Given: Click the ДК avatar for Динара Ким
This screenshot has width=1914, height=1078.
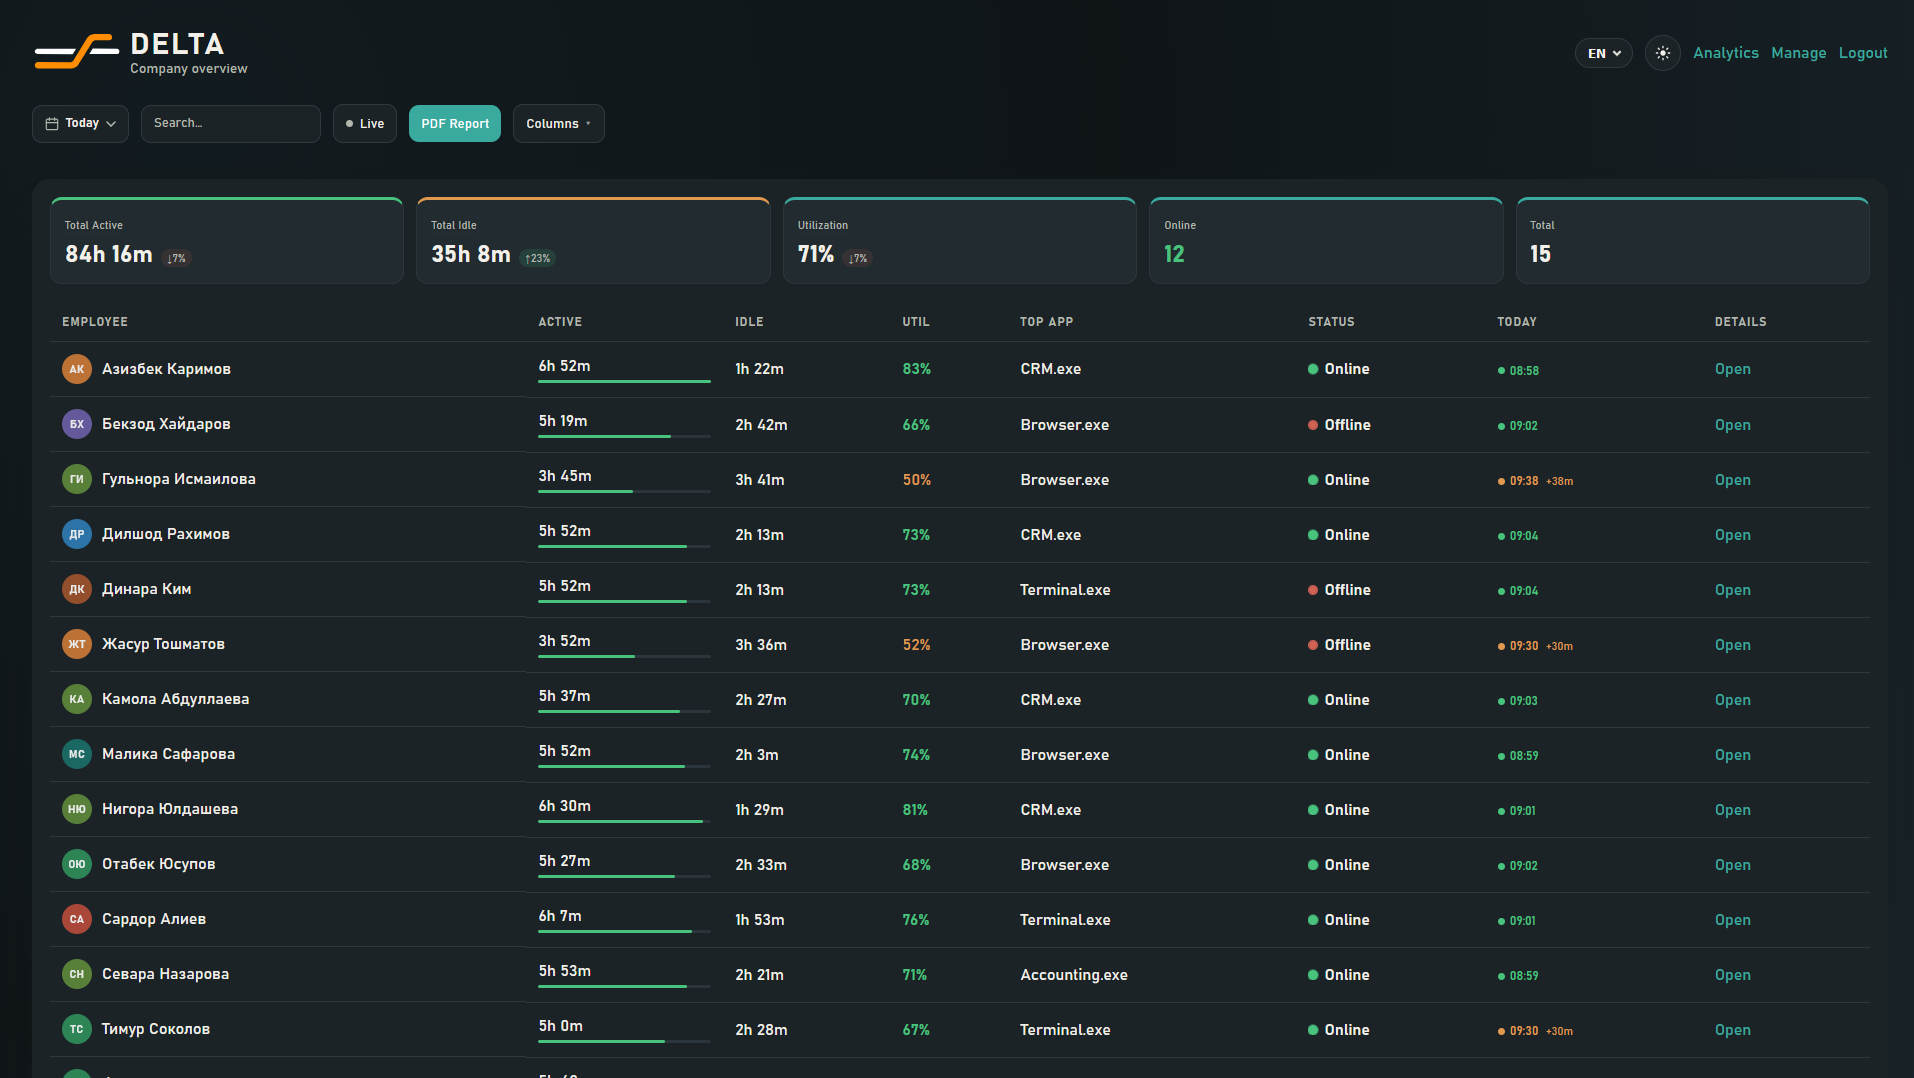Looking at the screenshot, I should pyautogui.click(x=77, y=589).
